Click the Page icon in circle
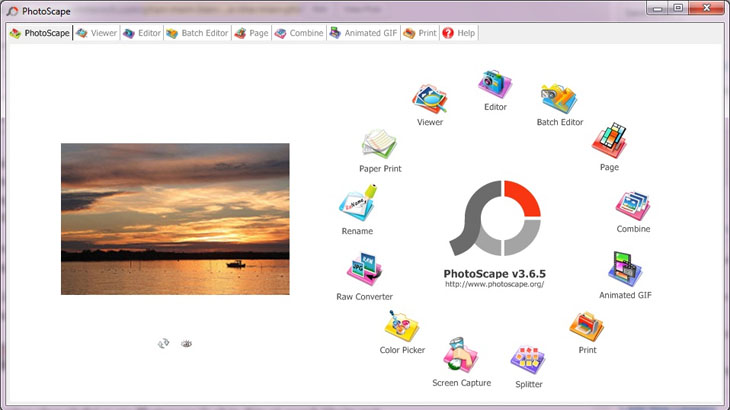 click(609, 140)
